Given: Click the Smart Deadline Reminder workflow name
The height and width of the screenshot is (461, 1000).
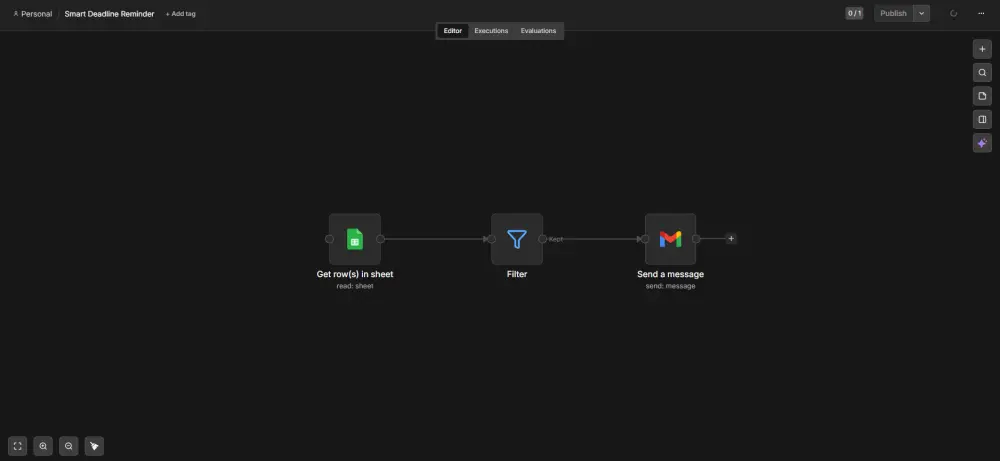Looking at the screenshot, I should (109, 13).
